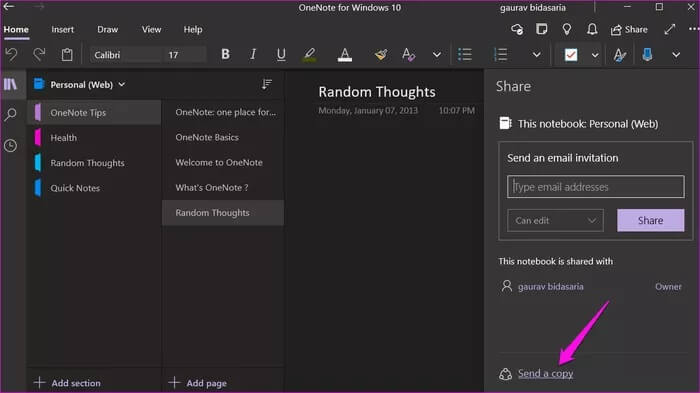This screenshot has height=393, width=700.
Task: Open the Can edit permission dropdown
Action: (555, 220)
